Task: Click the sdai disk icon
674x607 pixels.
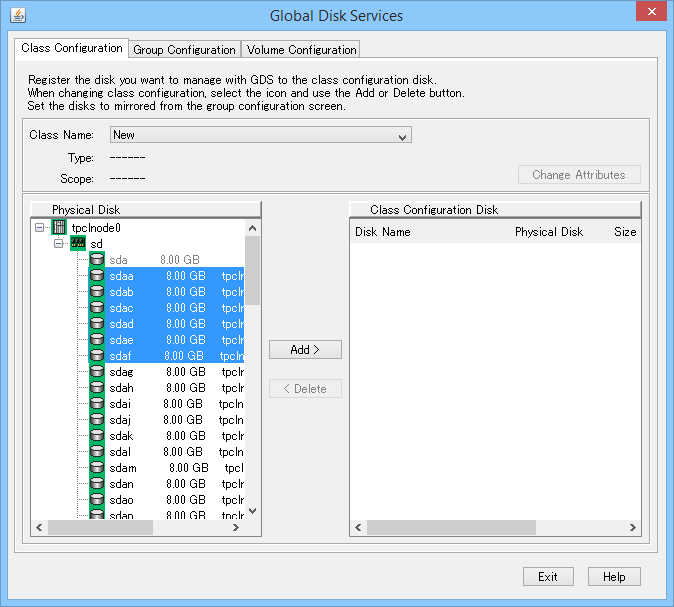Action: (97, 404)
